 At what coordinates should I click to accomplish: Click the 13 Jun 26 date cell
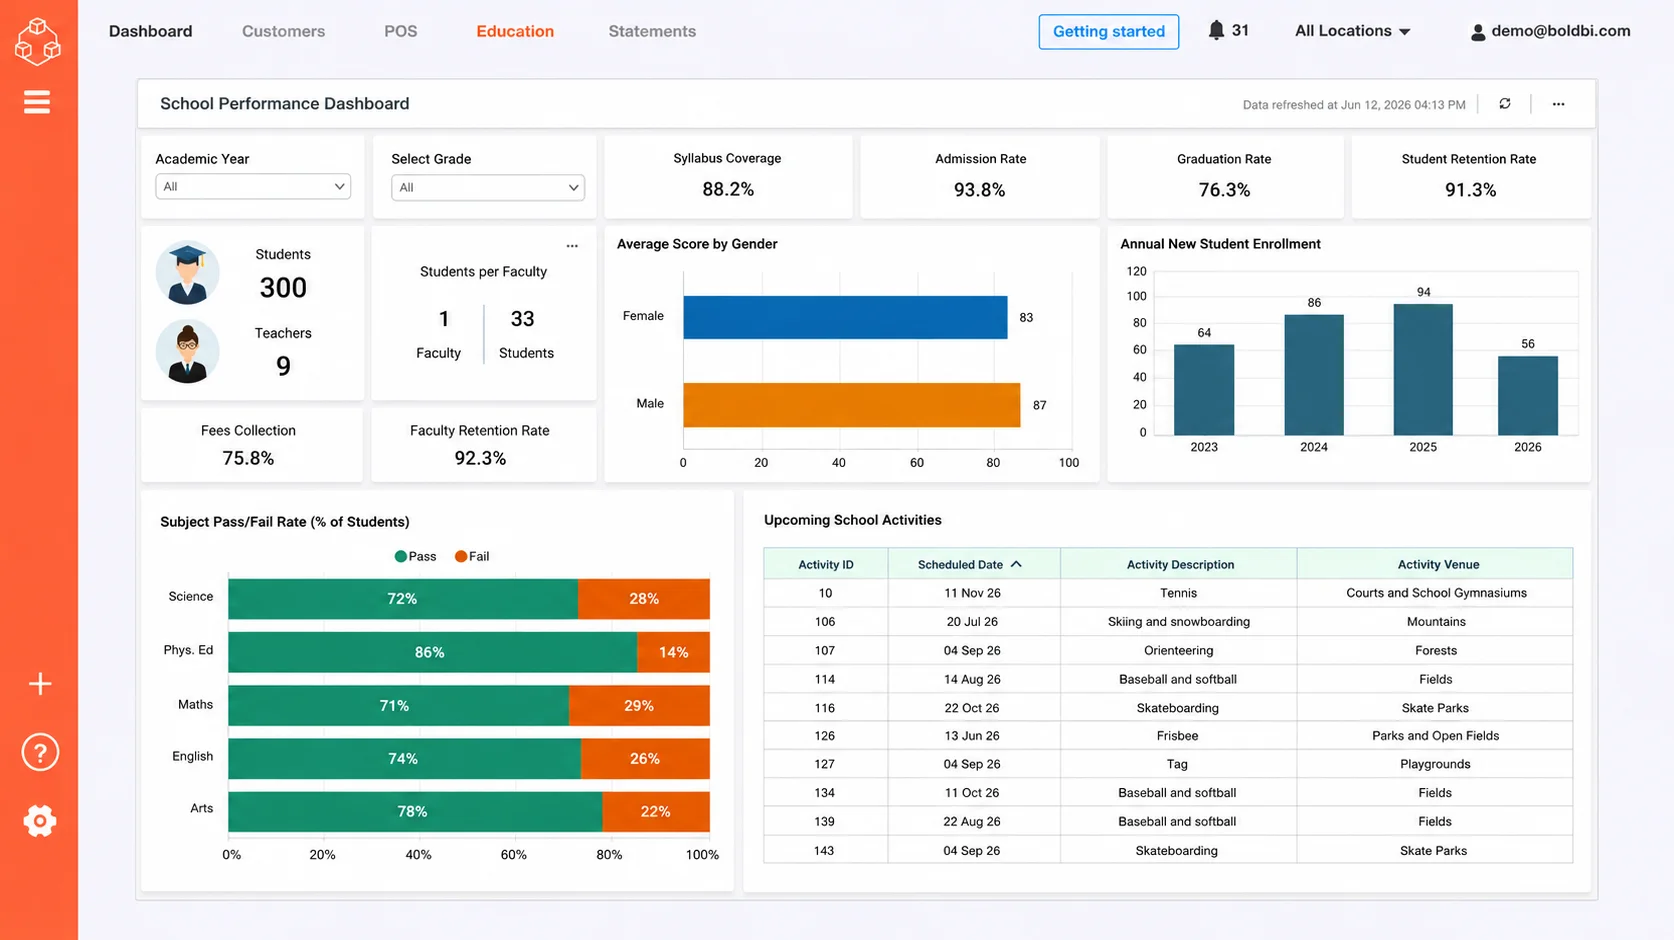tap(972, 736)
